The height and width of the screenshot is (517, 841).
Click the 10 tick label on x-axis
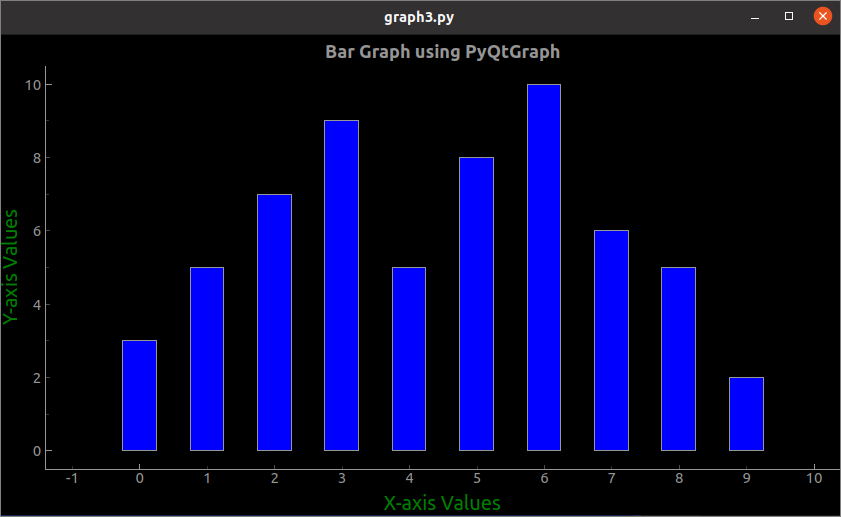[814, 478]
